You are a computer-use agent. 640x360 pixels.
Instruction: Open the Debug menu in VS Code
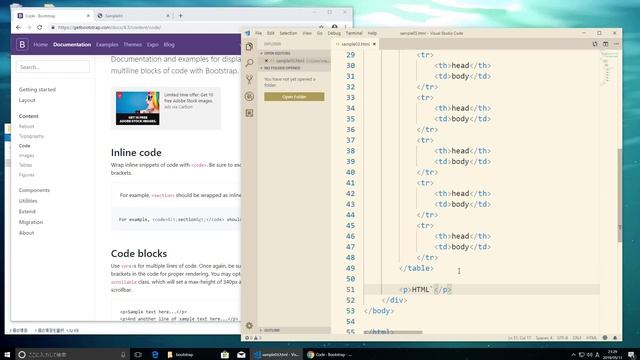coord(334,33)
